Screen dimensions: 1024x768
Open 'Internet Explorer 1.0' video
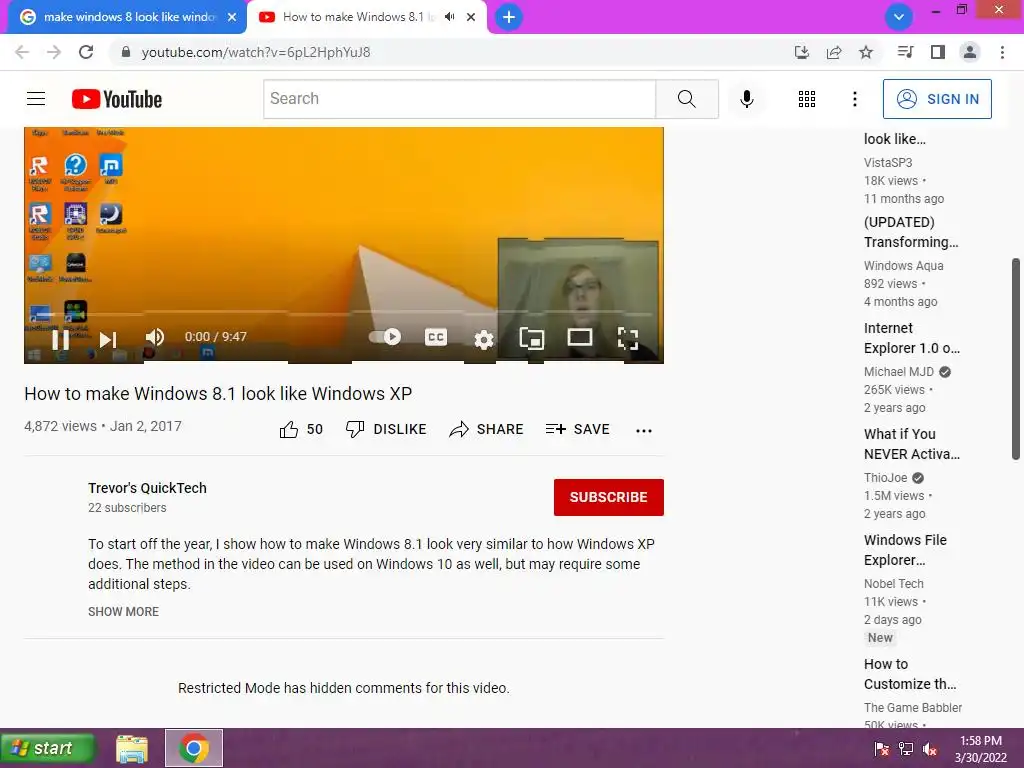tap(912, 338)
